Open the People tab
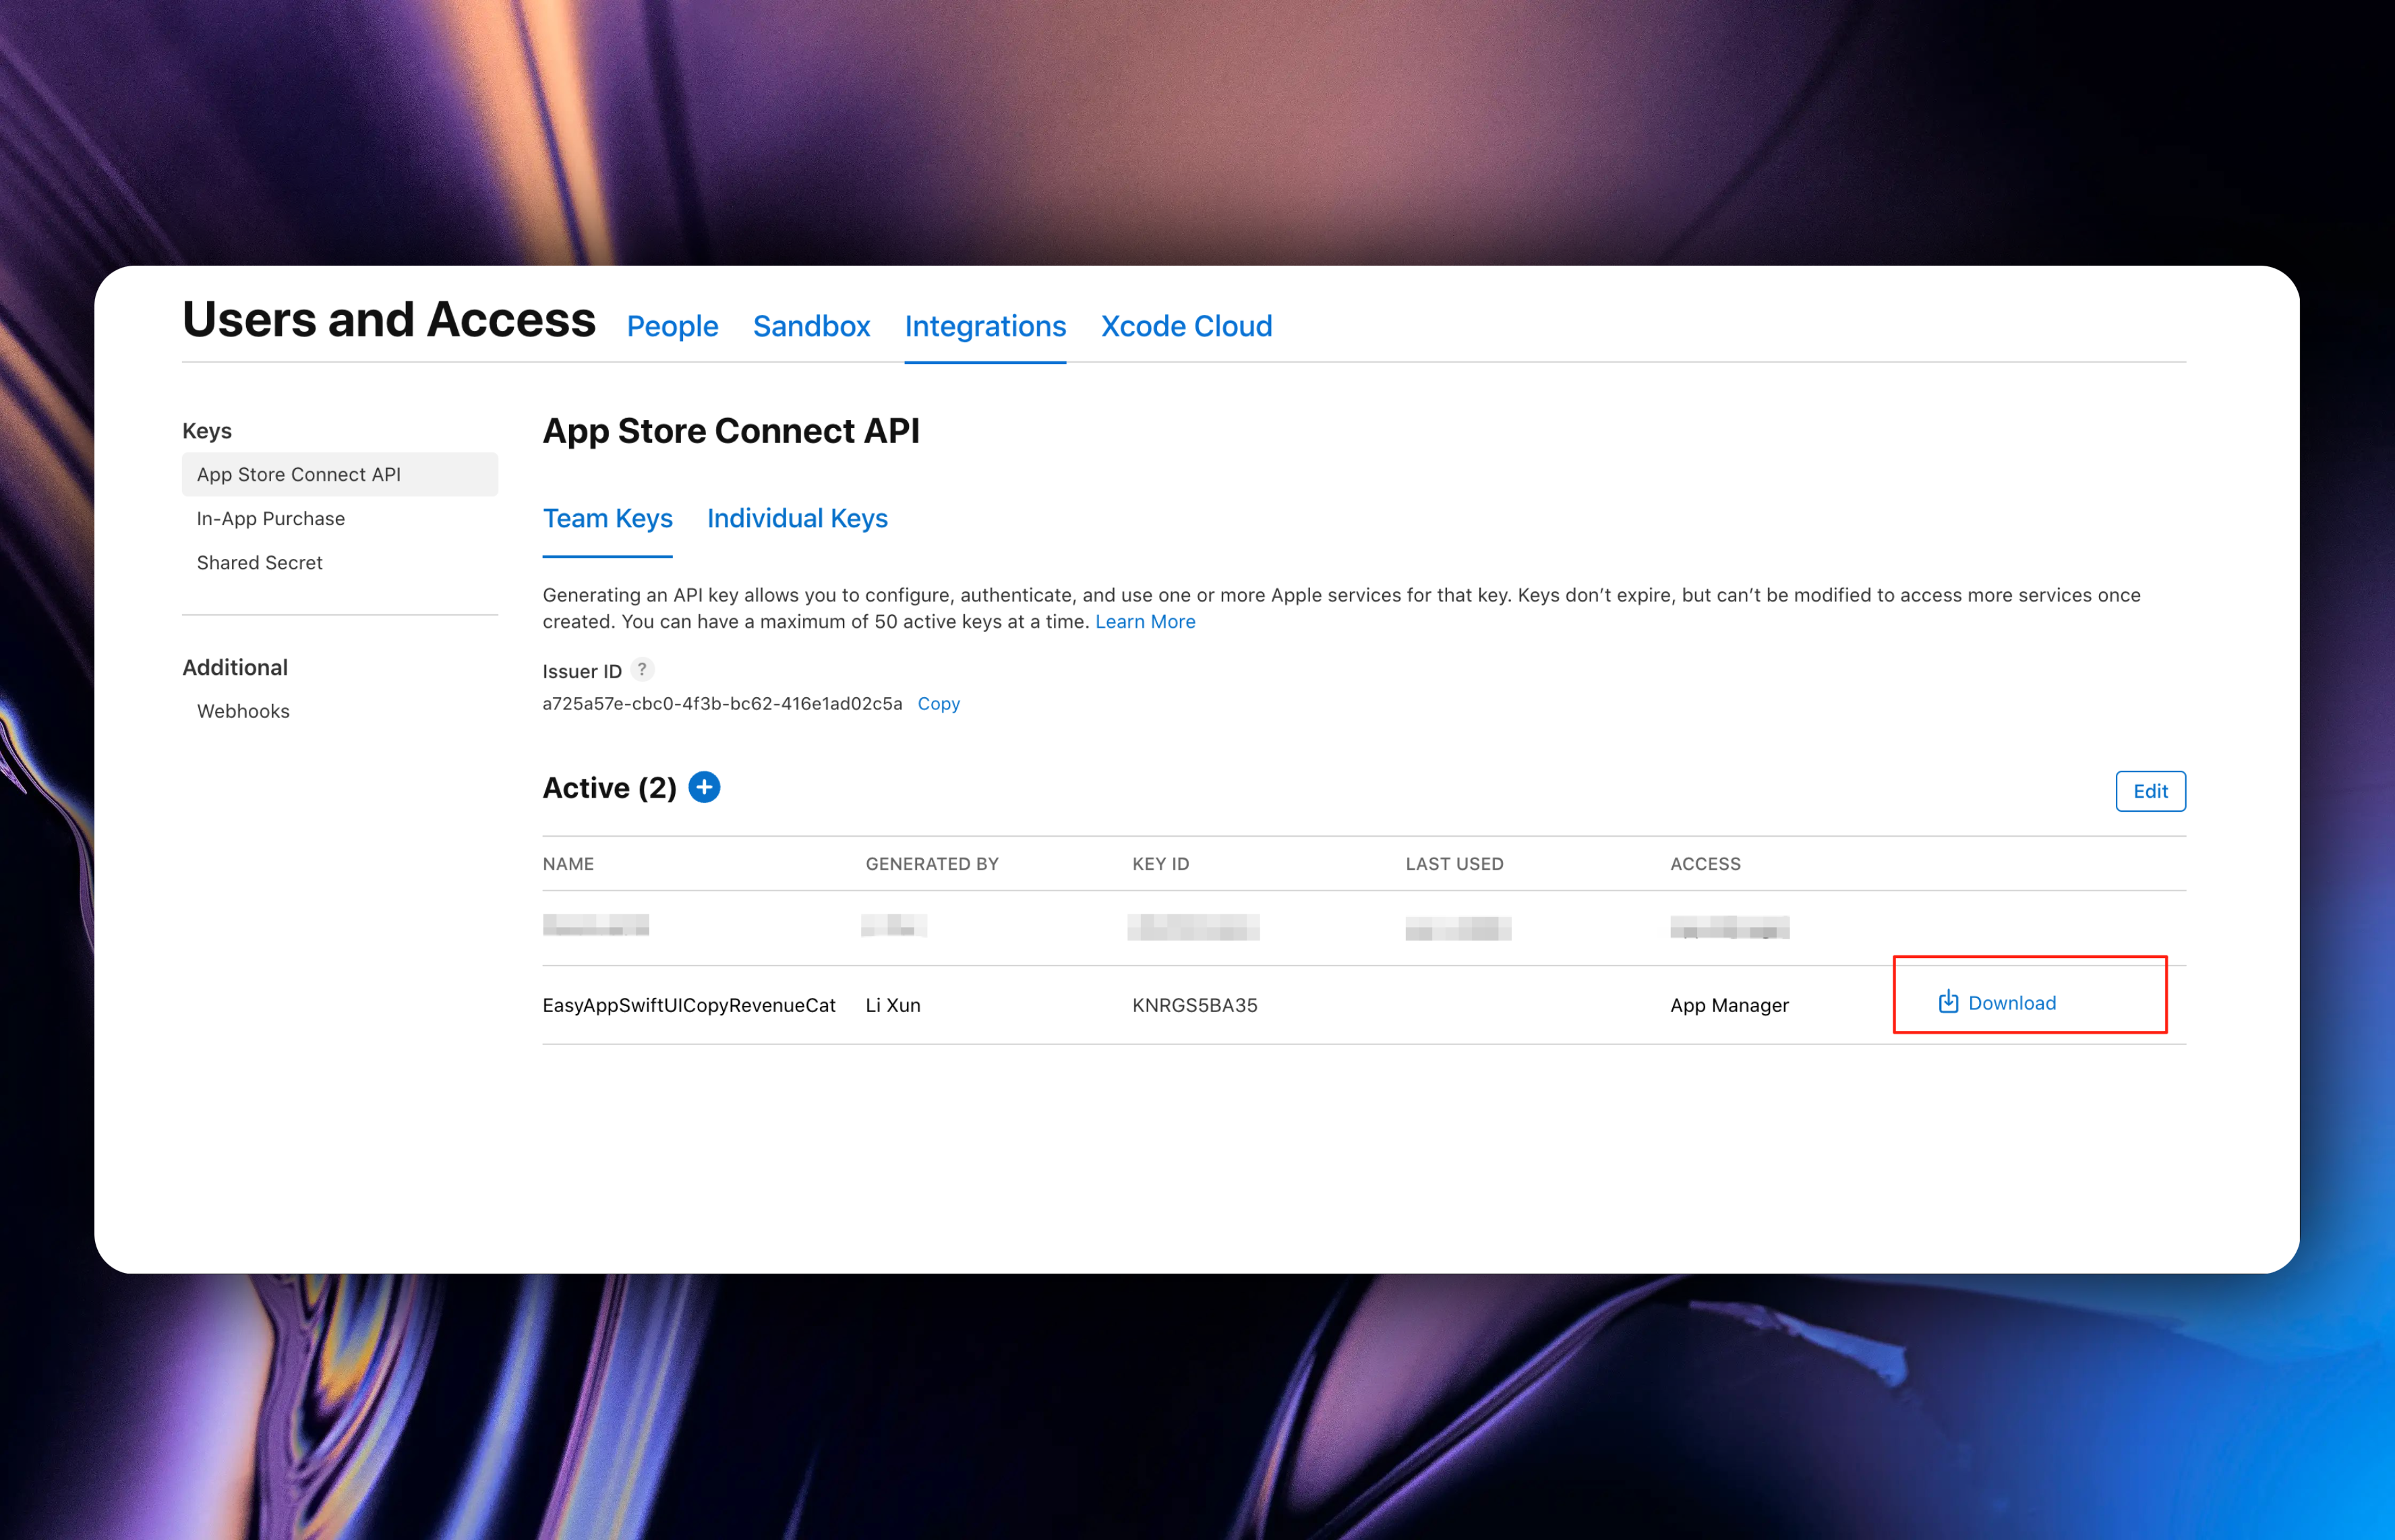This screenshot has width=2395, height=1540. coord(672,326)
